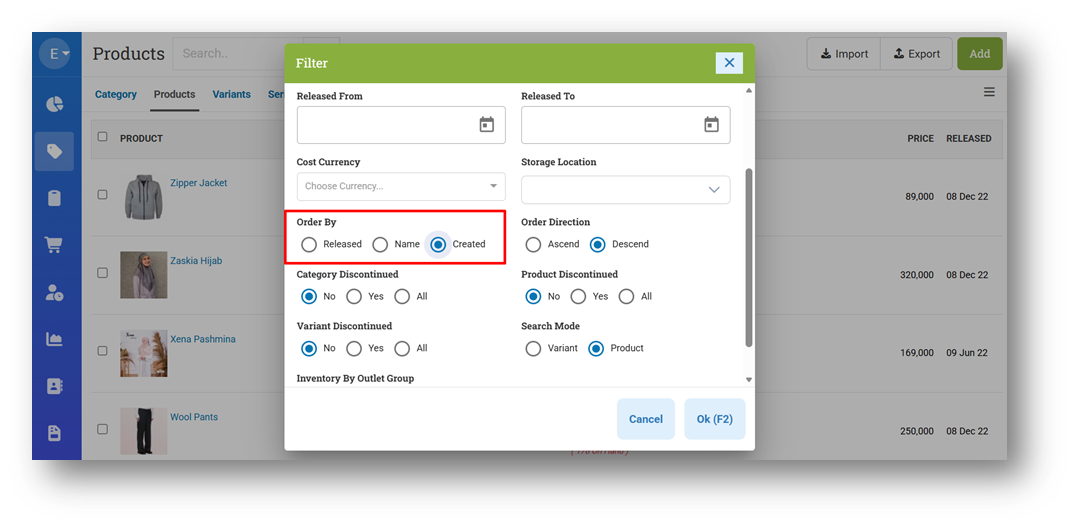
Task: Set Category Discontinued to Yes
Action: [x=353, y=297]
